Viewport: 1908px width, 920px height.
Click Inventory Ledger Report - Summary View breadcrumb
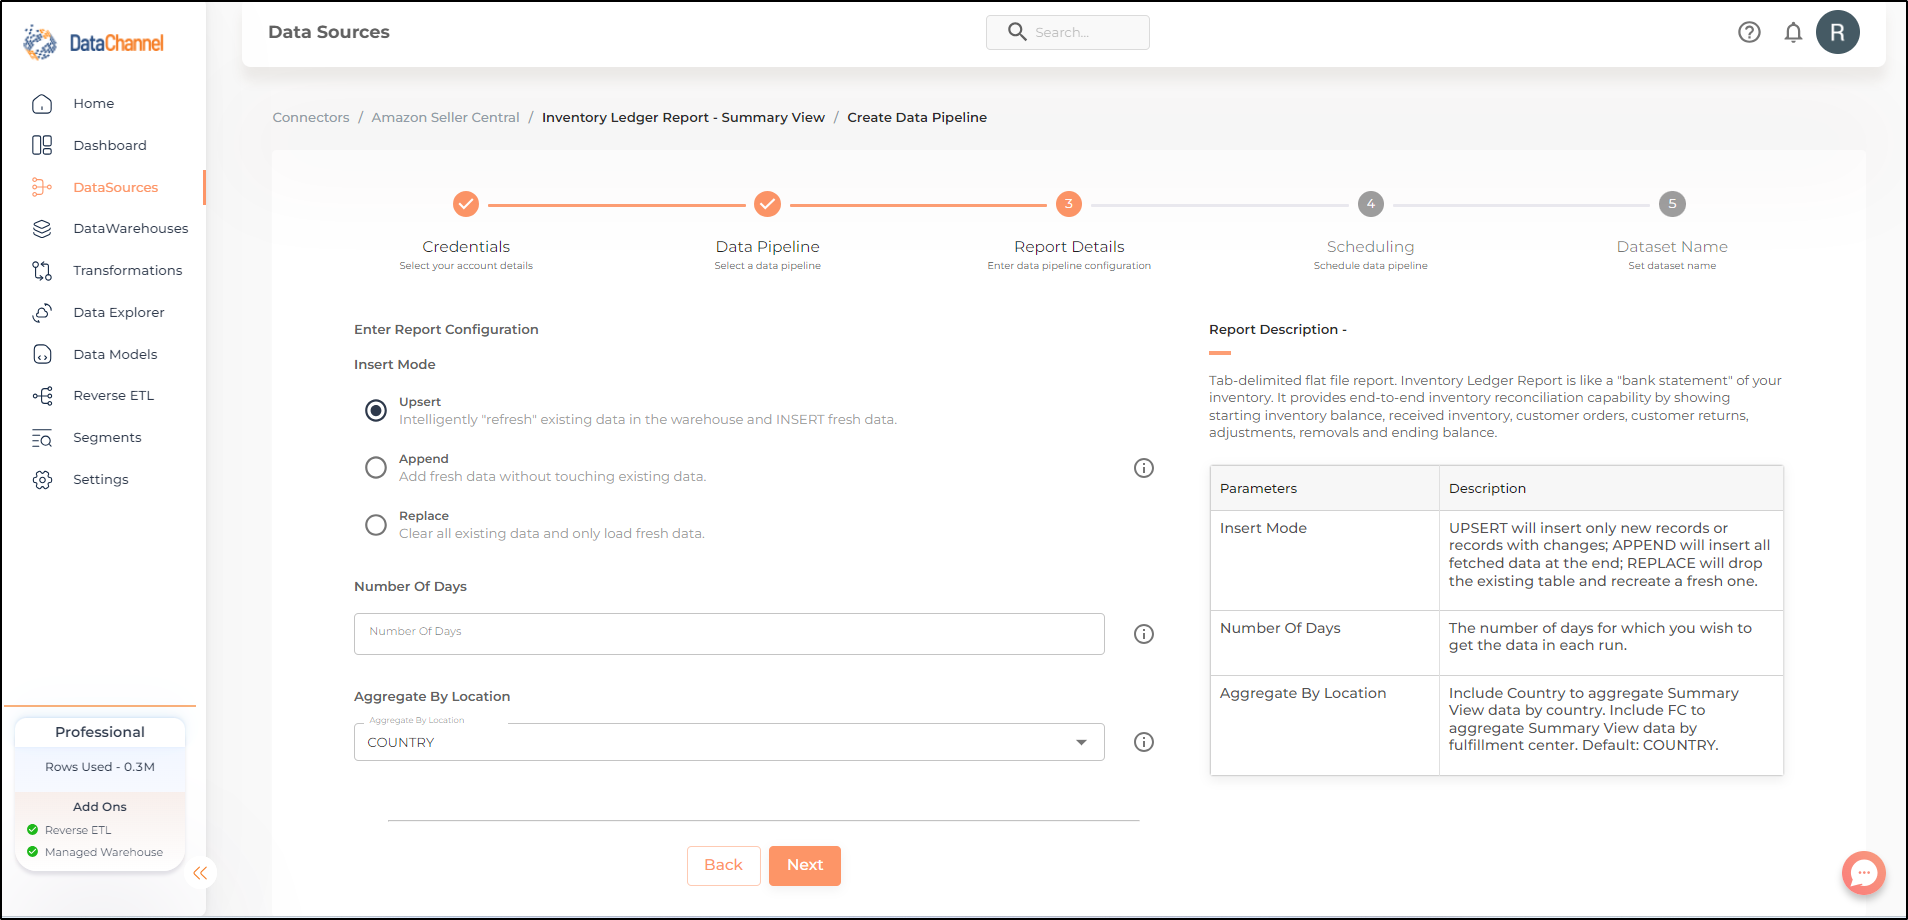(683, 118)
